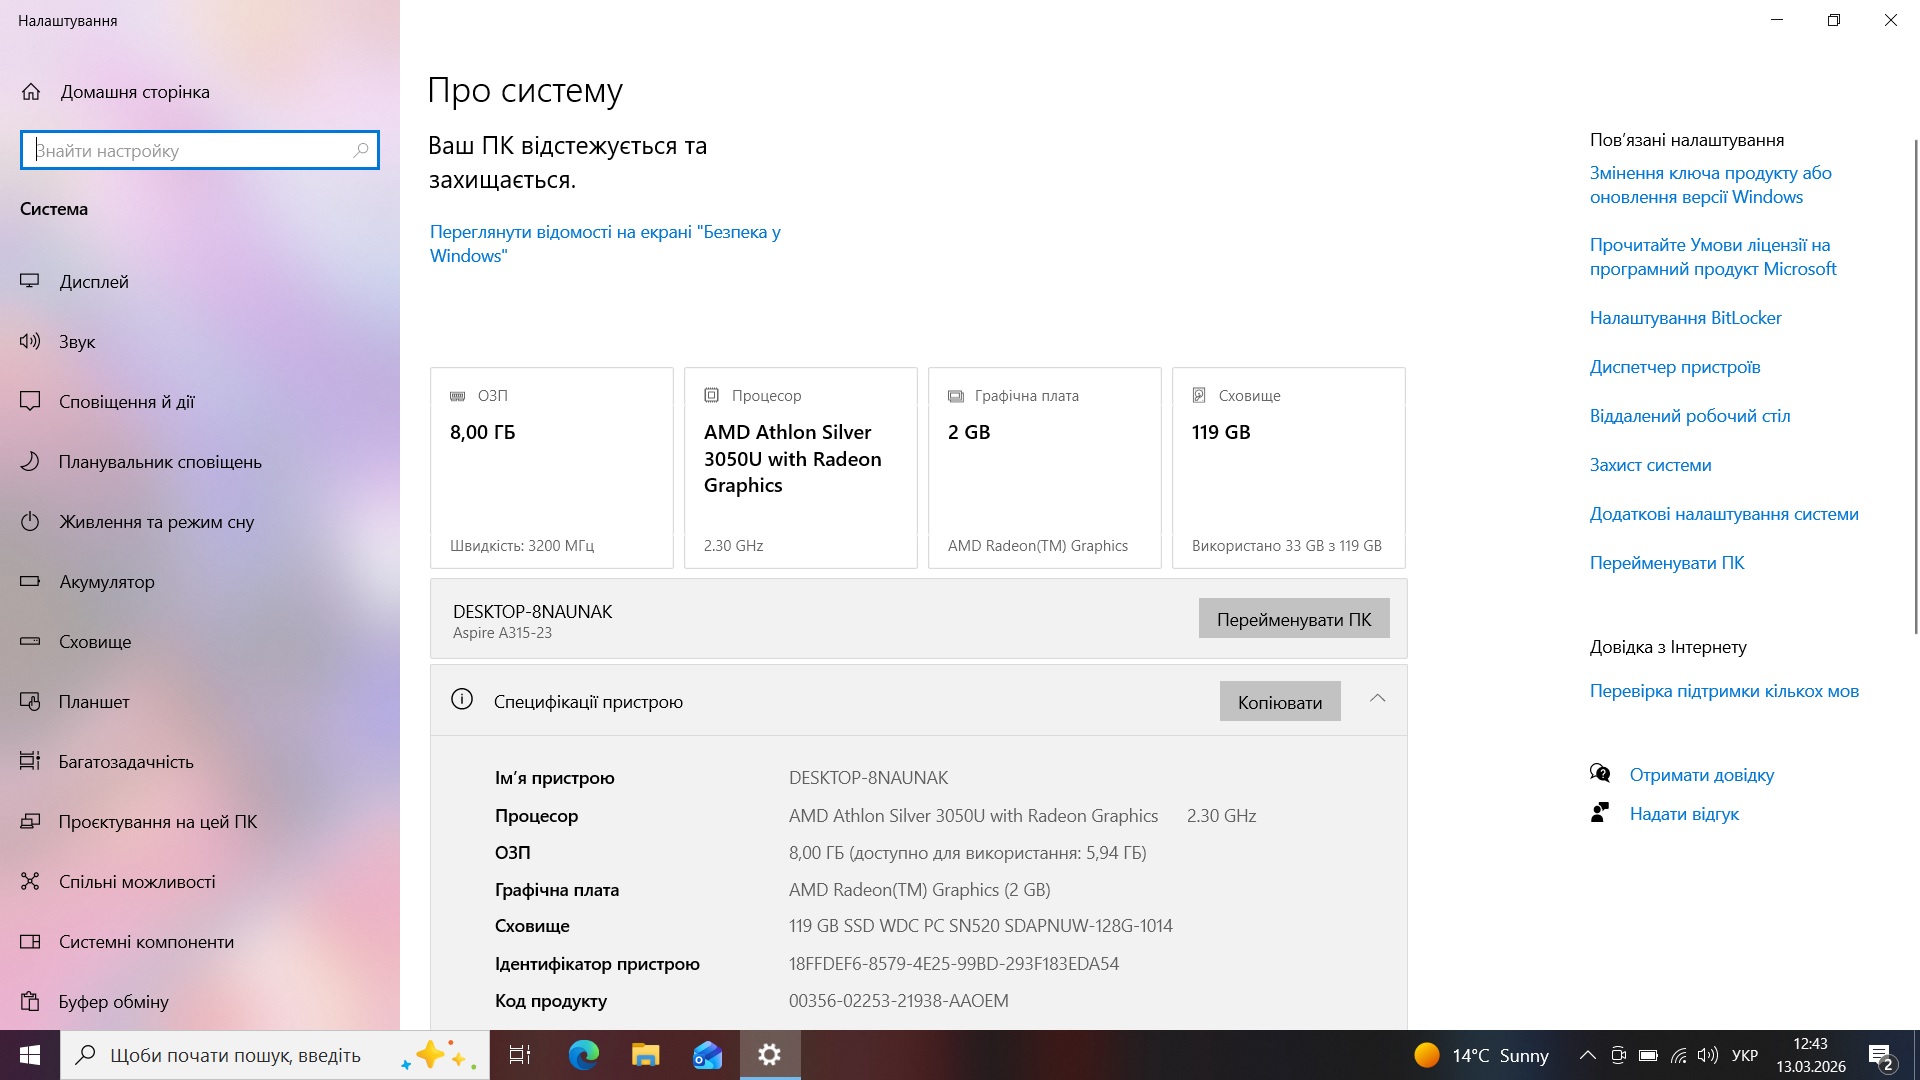Screen dimensions: 1920x1080
Task: Click the Планувальник сповіщень moon icon
Action: [x=31, y=461]
